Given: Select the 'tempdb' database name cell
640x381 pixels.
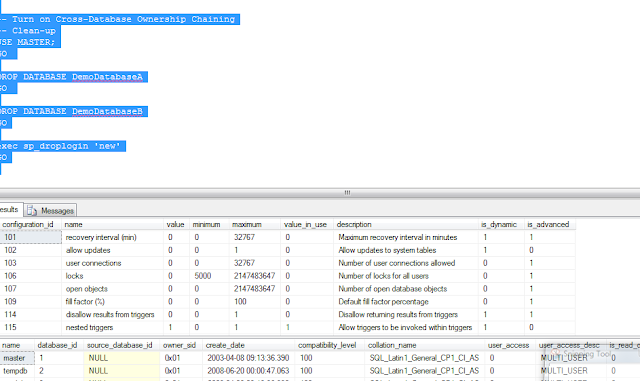Looking at the screenshot, I should click(x=17, y=371).
